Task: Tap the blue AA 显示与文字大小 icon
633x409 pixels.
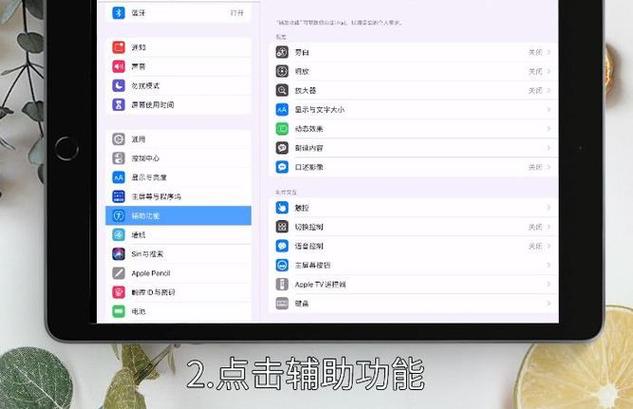Action: [282, 109]
